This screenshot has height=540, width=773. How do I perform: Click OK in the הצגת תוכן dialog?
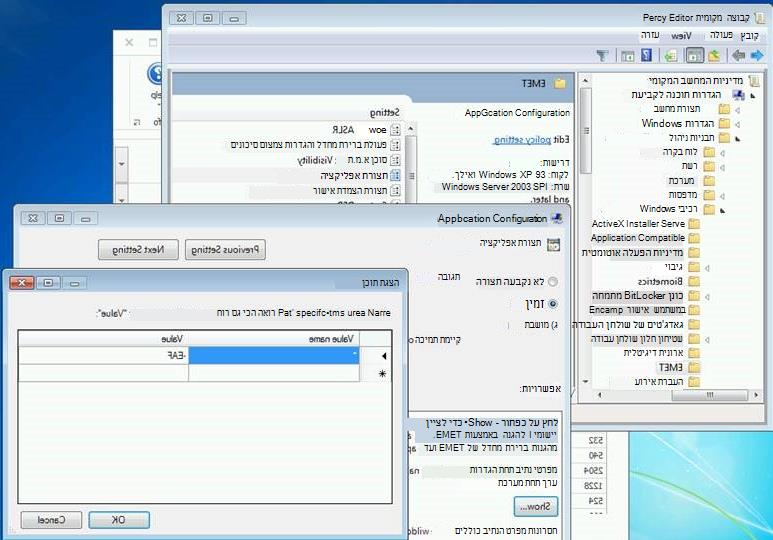pyautogui.click(x=119, y=520)
